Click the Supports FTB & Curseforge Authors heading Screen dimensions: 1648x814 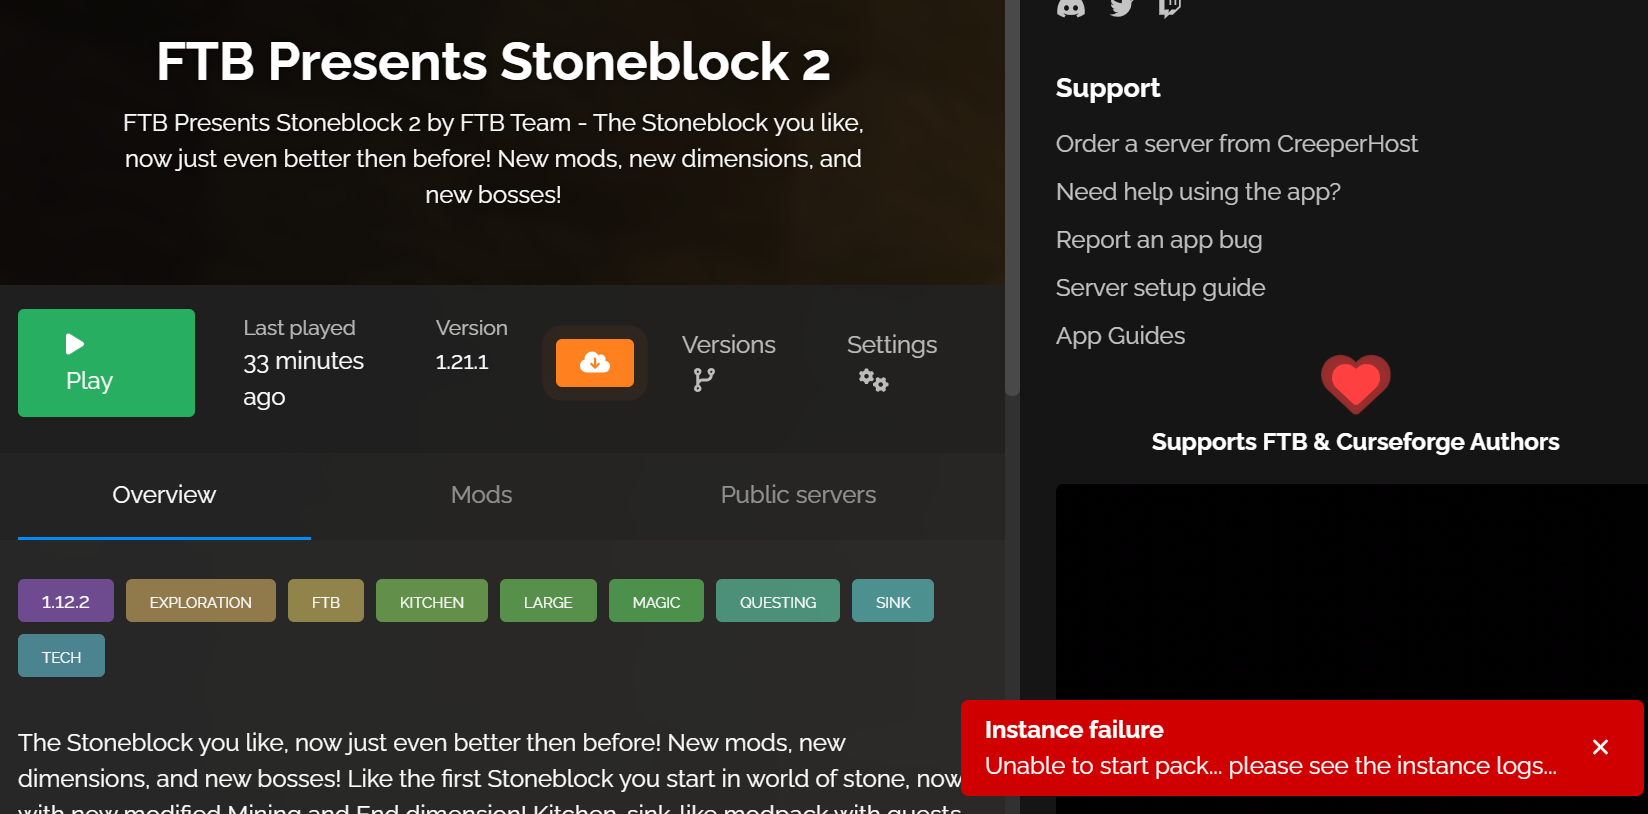click(x=1355, y=442)
